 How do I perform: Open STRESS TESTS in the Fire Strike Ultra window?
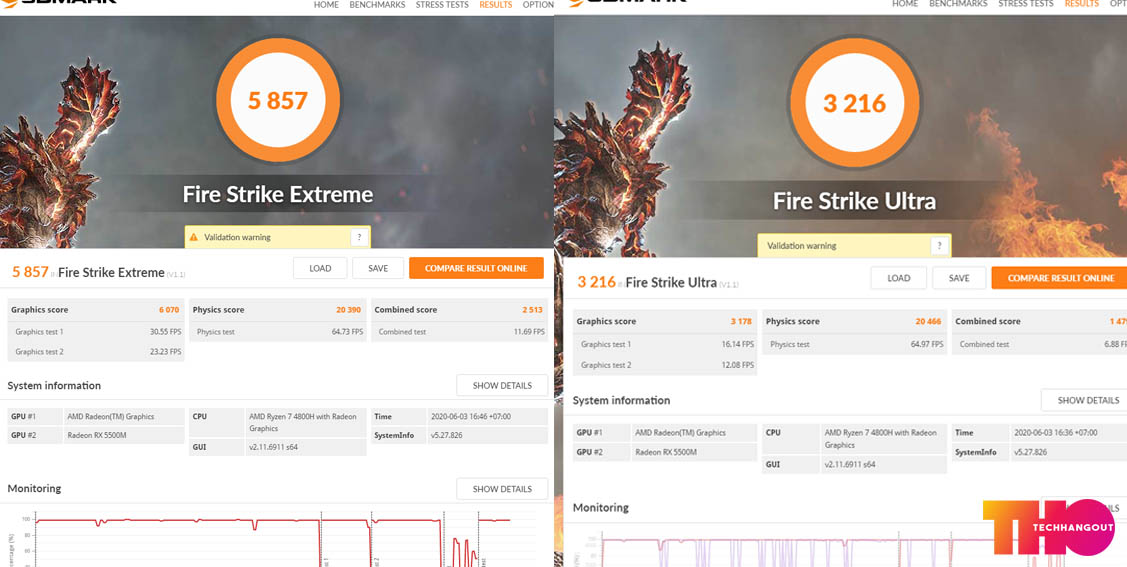1026,4
